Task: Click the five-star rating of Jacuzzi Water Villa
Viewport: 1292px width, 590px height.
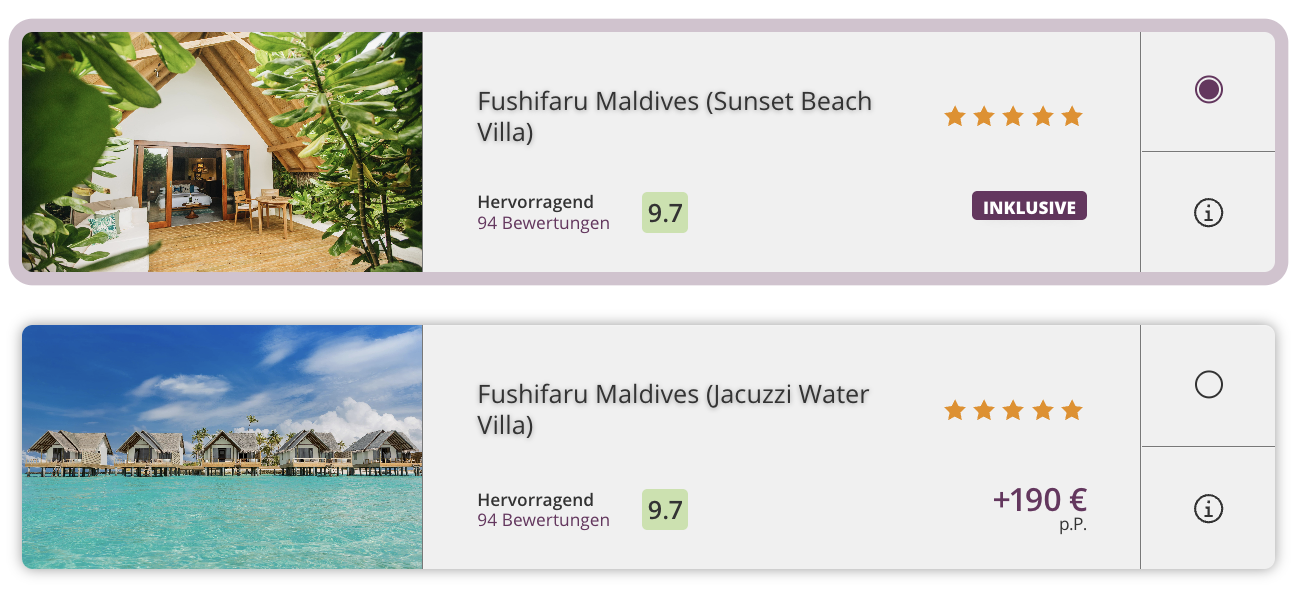Action: (1013, 410)
